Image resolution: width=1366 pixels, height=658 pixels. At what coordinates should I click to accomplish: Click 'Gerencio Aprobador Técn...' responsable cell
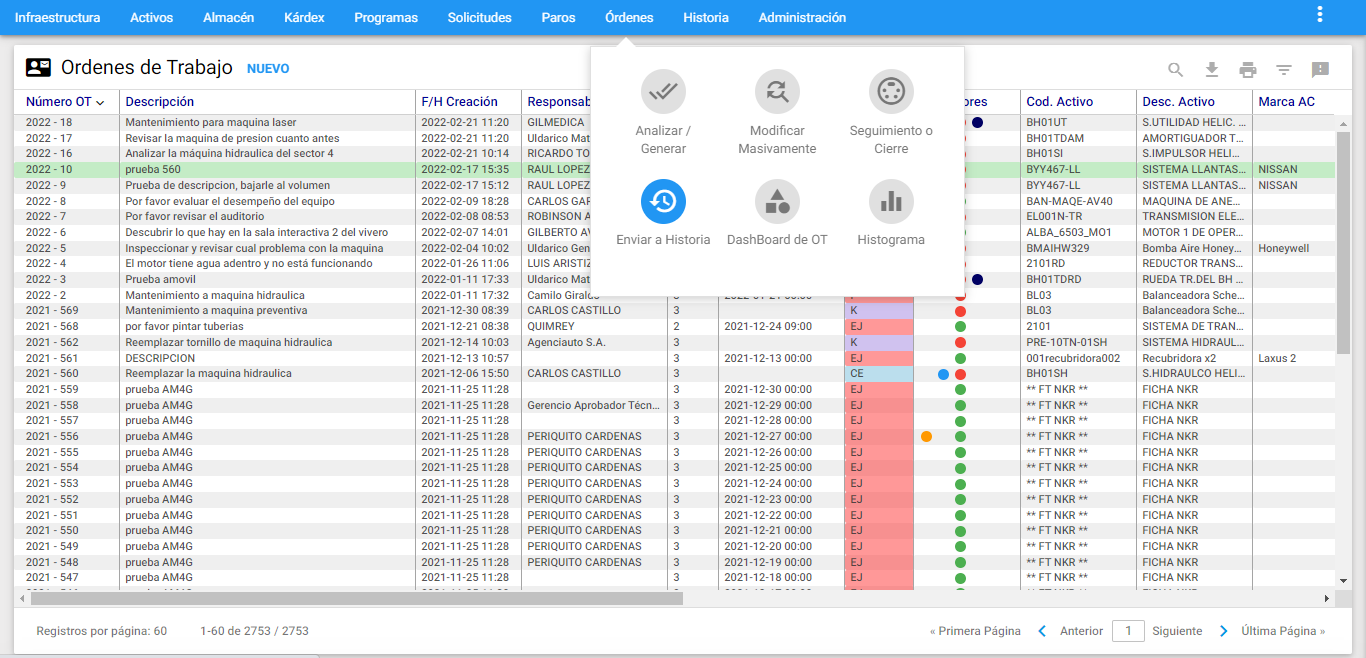pyautogui.click(x=594, y=405)
